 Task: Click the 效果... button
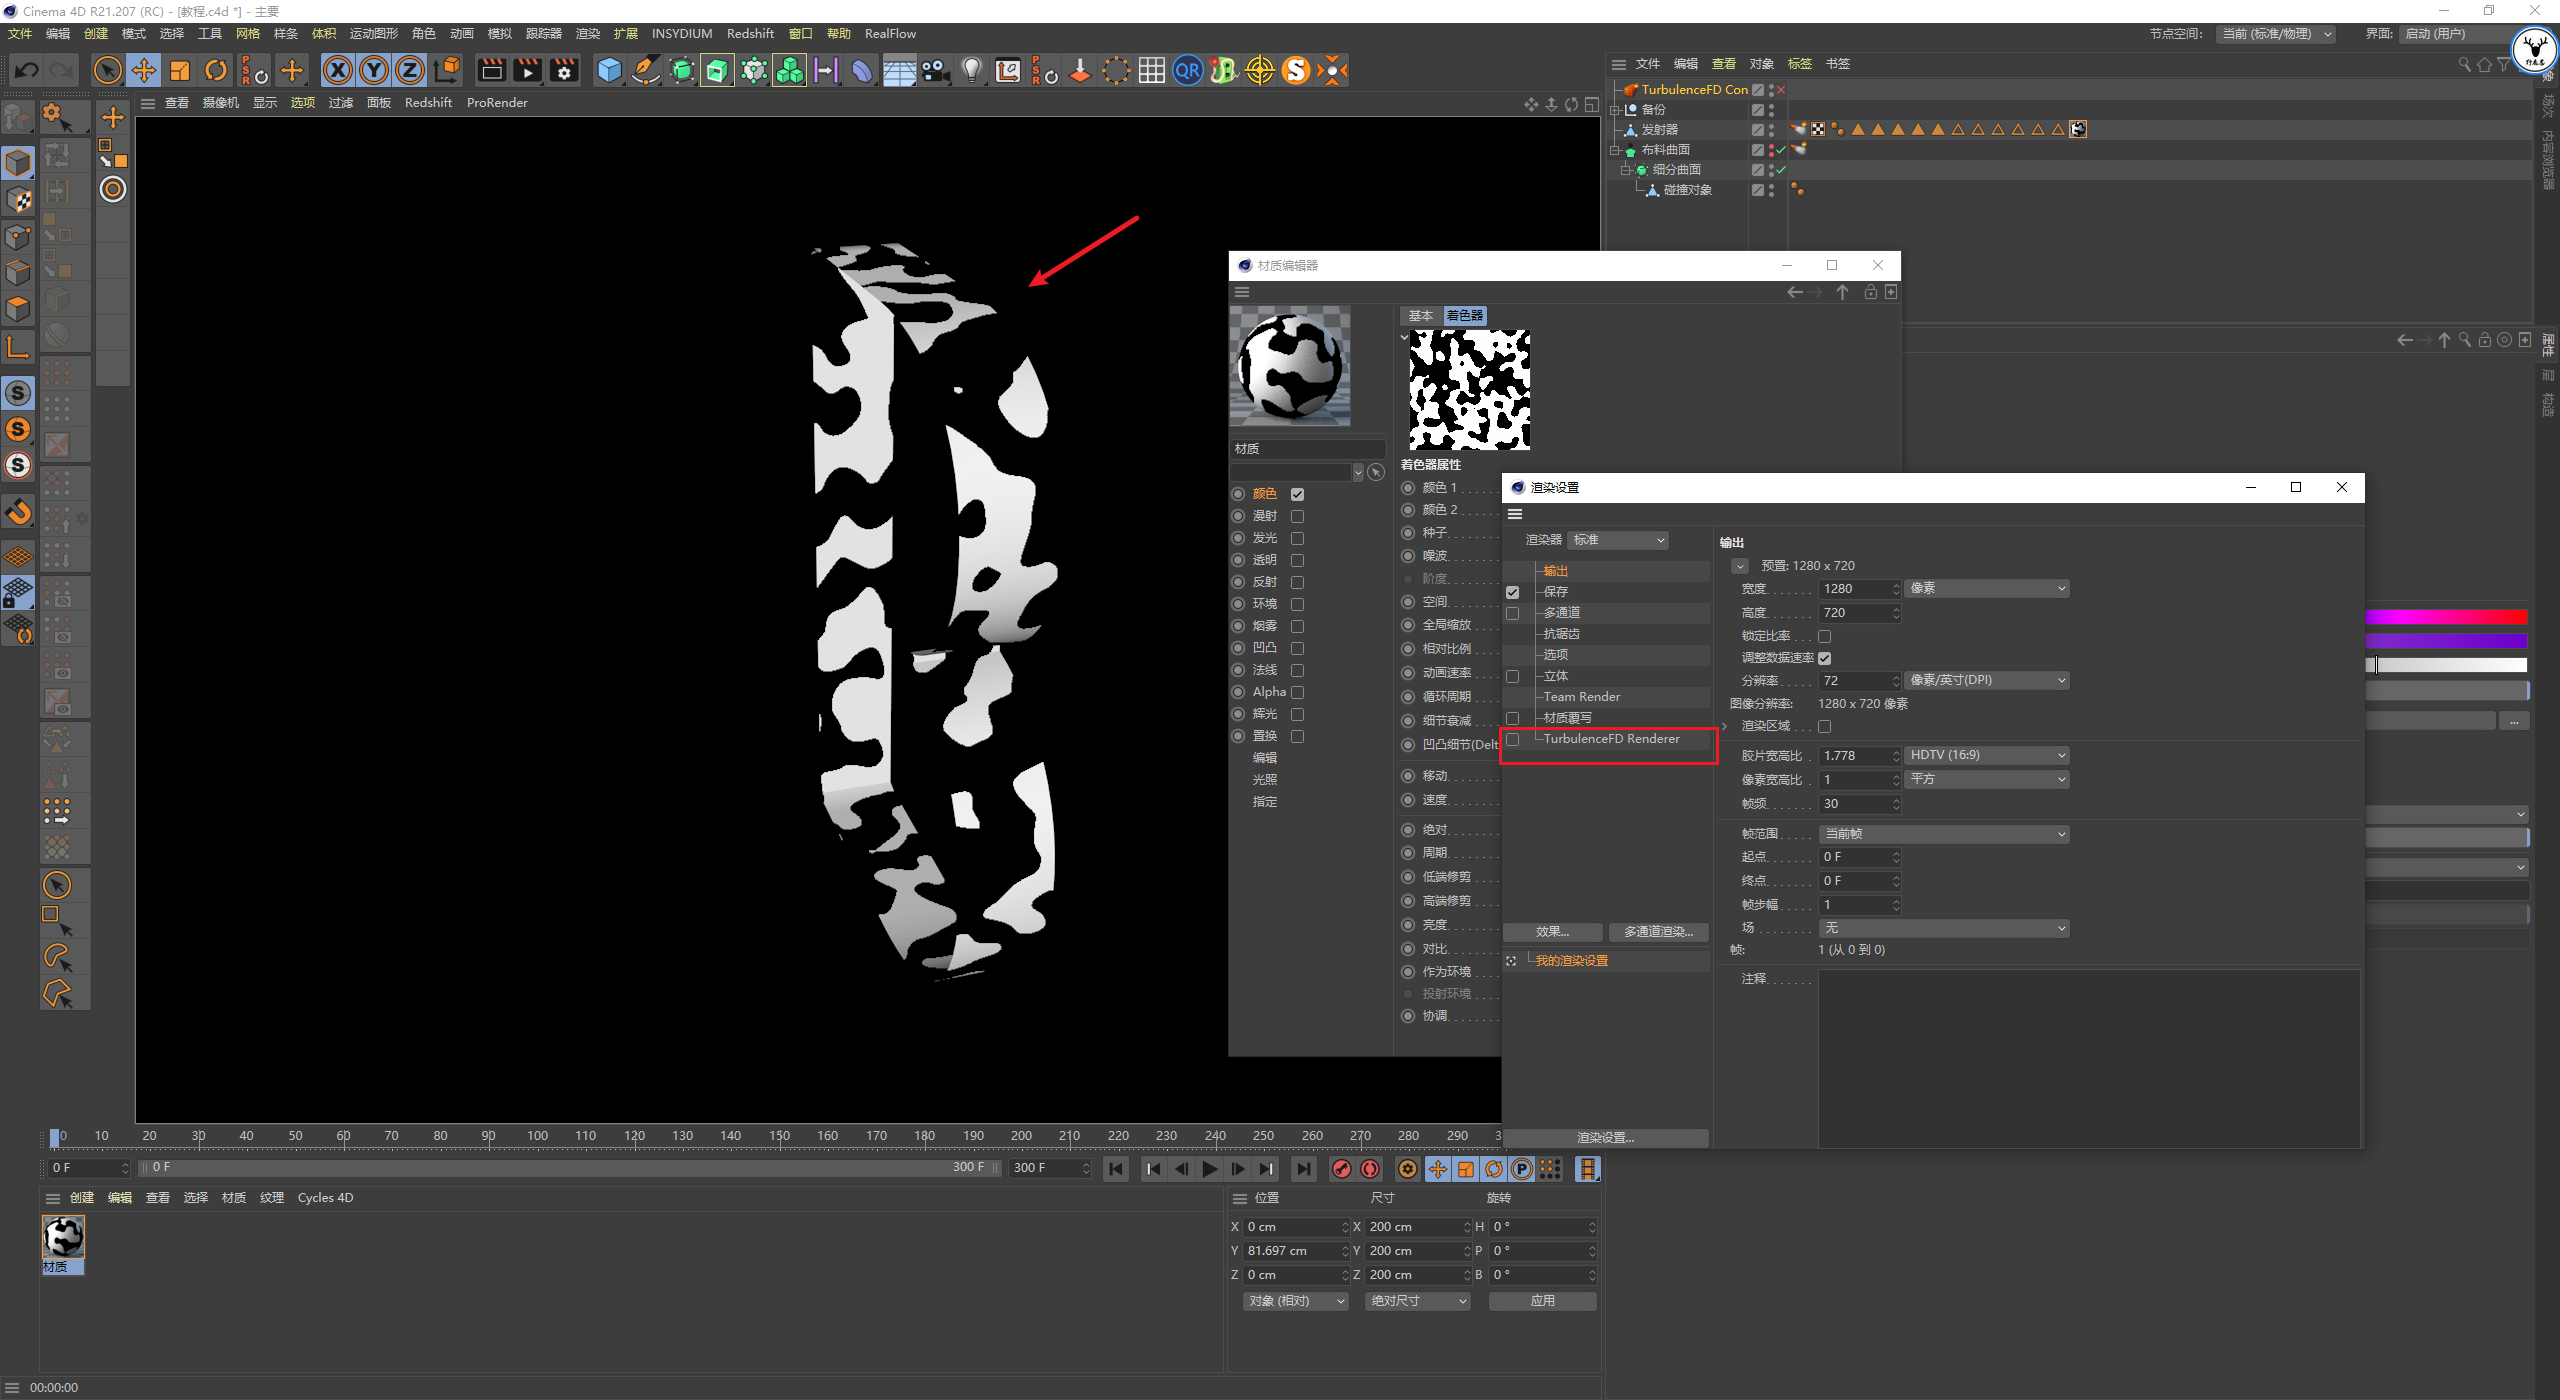1552,932
